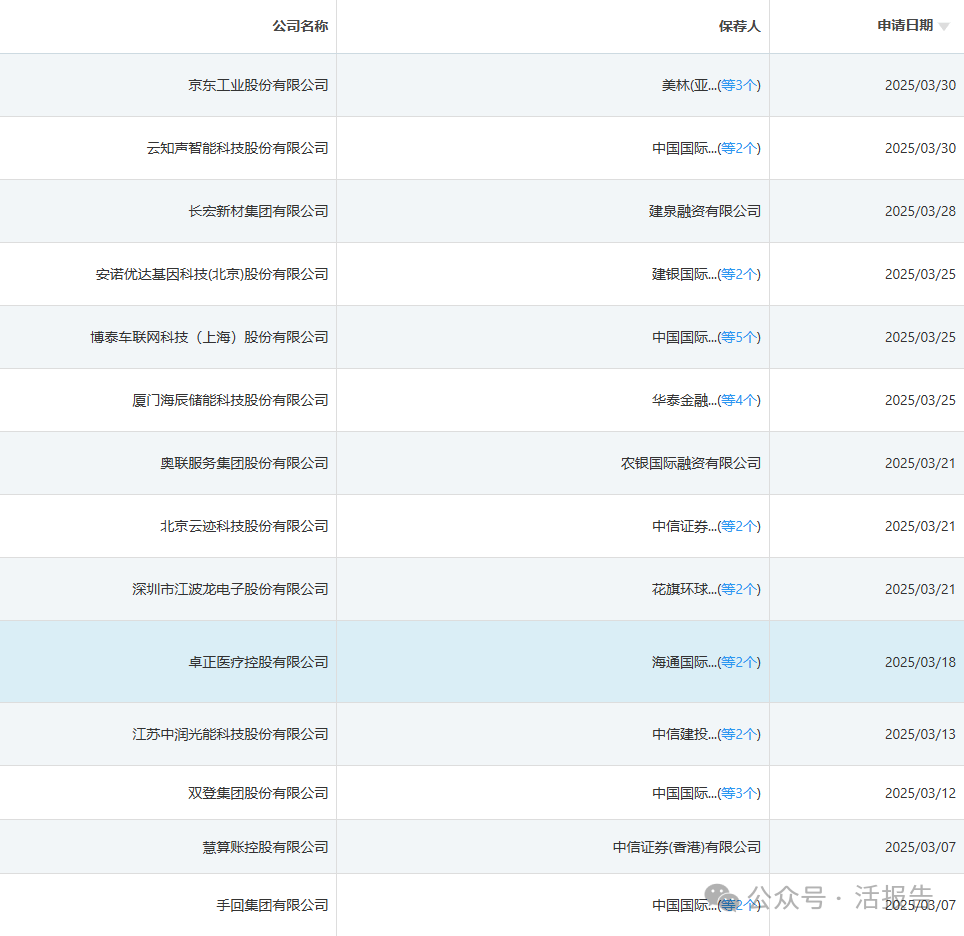Expand 等3个 sponsors for 京东工业
The image size is (964, 936).
[x=739, y=85]
